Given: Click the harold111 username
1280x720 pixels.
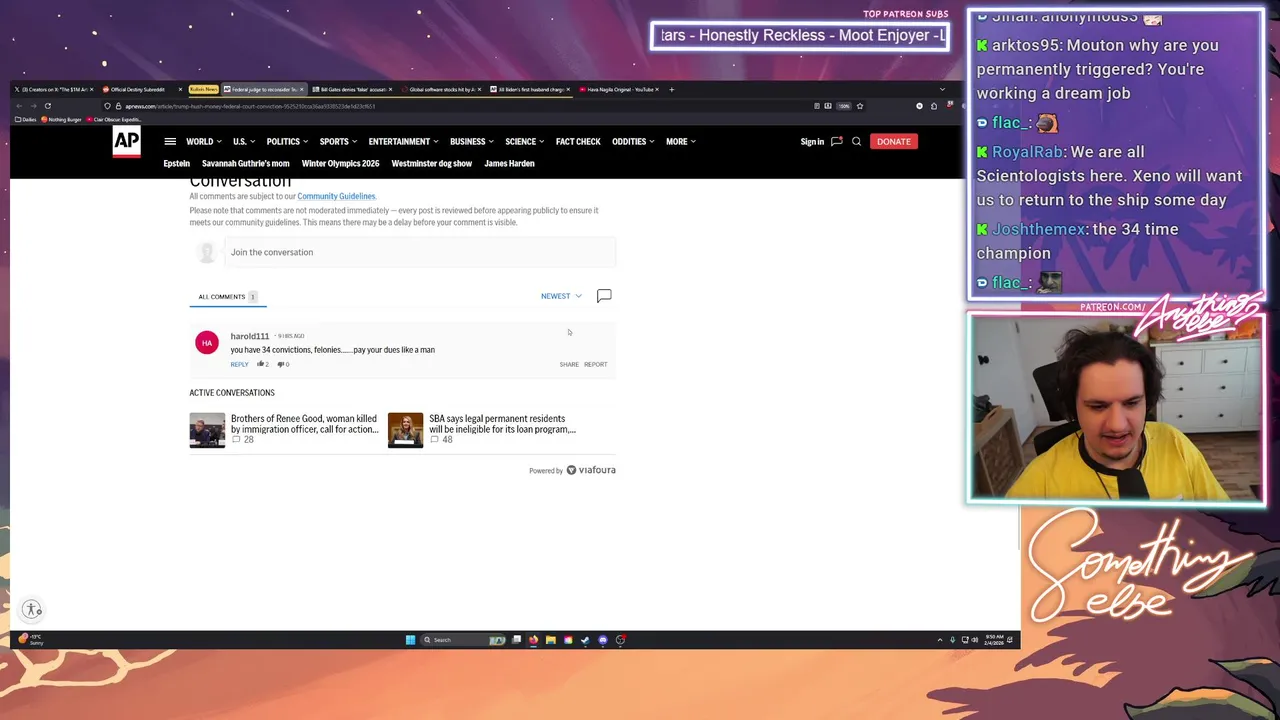Looking at the screenshot, I should [250, 336].
